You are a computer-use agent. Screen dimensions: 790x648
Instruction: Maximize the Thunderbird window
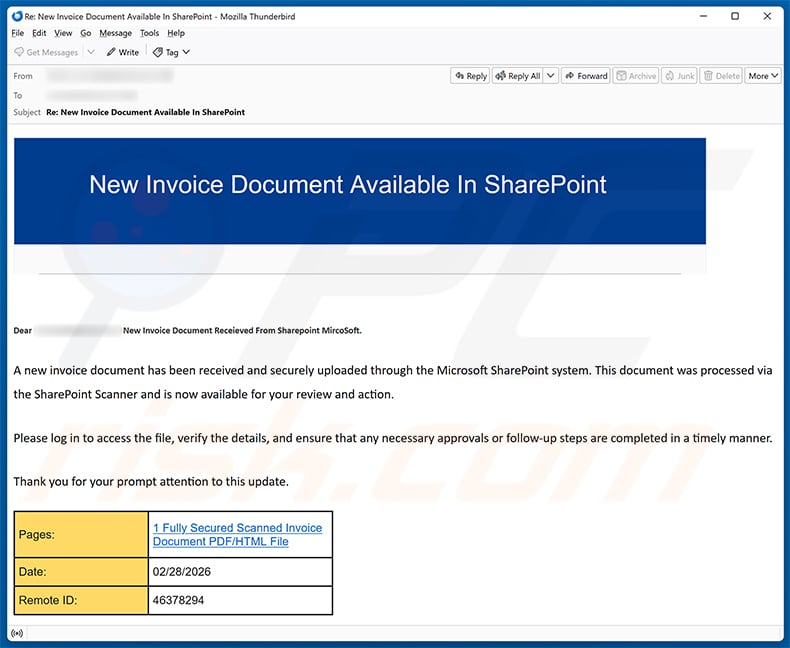click(x=735, y=16)
